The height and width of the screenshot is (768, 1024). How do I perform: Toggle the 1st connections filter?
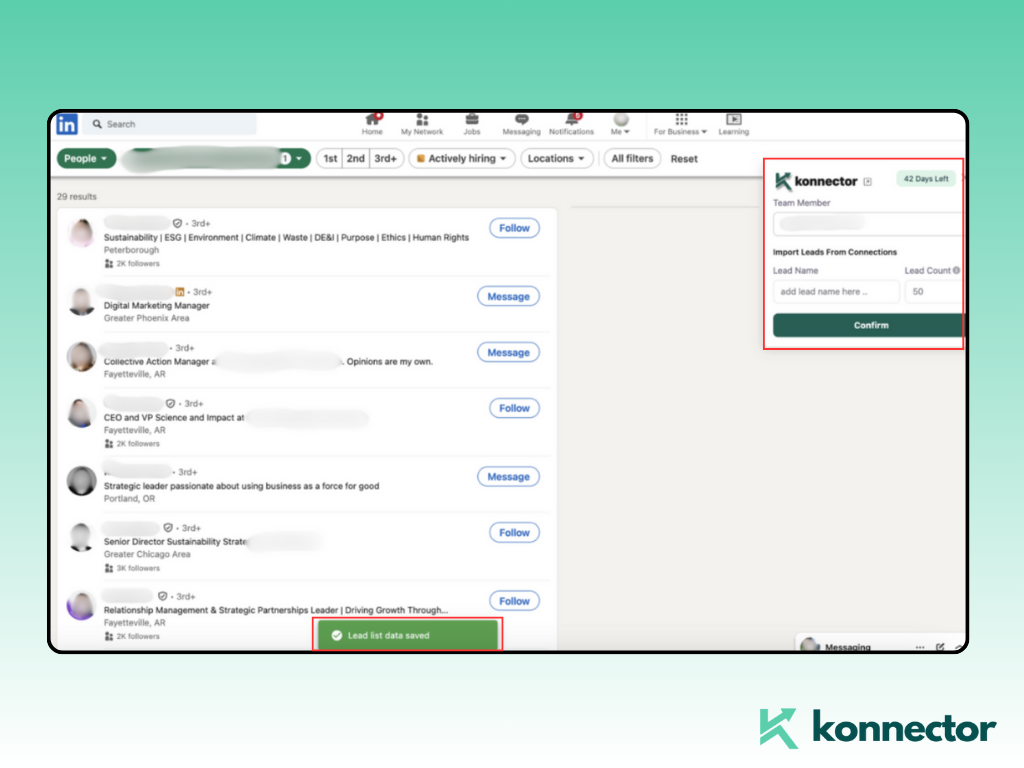coord(330,159)
